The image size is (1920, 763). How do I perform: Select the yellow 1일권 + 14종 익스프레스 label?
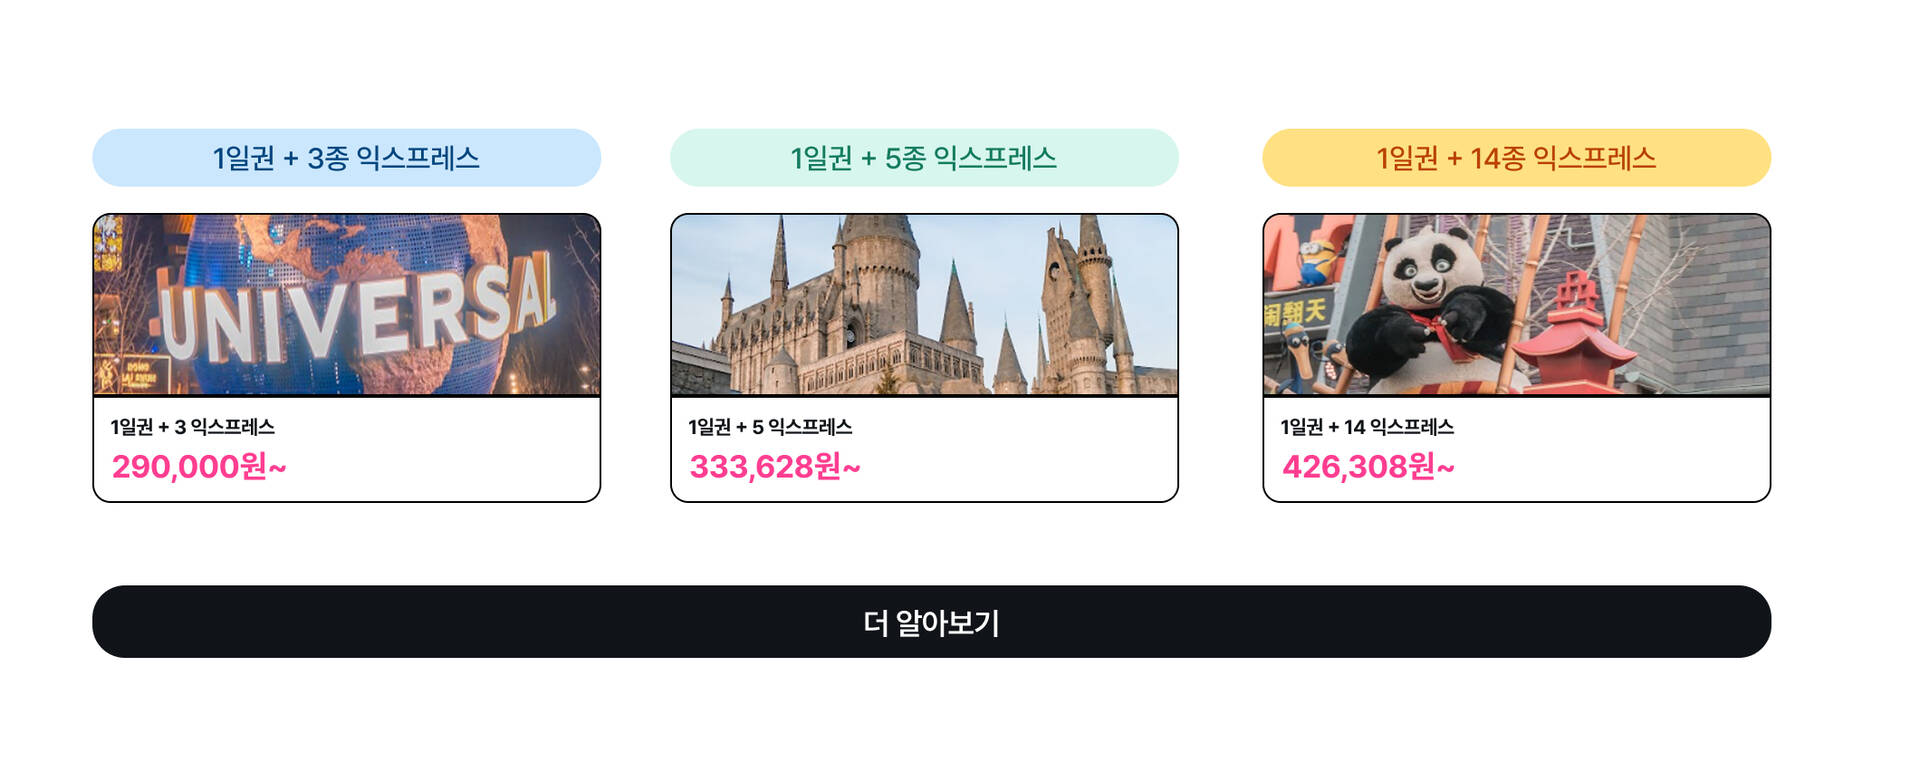point(1516,158)
